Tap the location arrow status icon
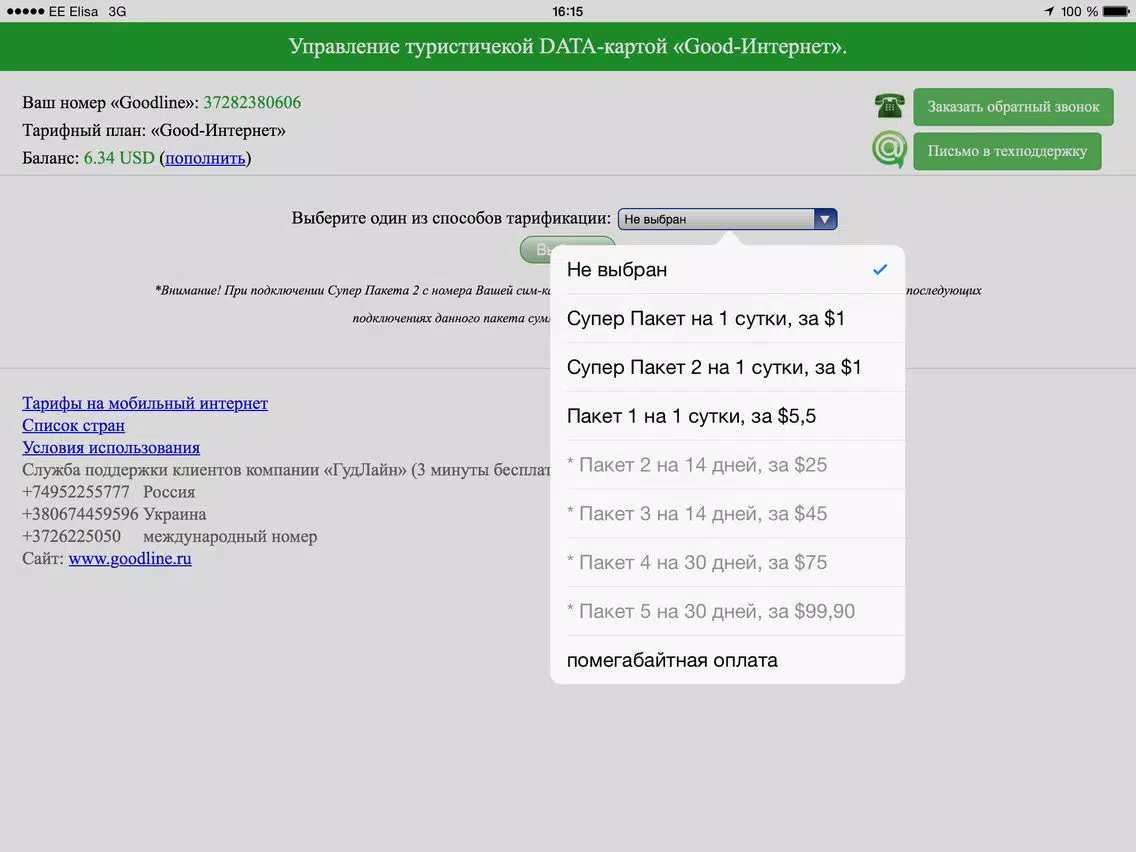This screenshot has width=1136, height=852. click(1048, 12)
